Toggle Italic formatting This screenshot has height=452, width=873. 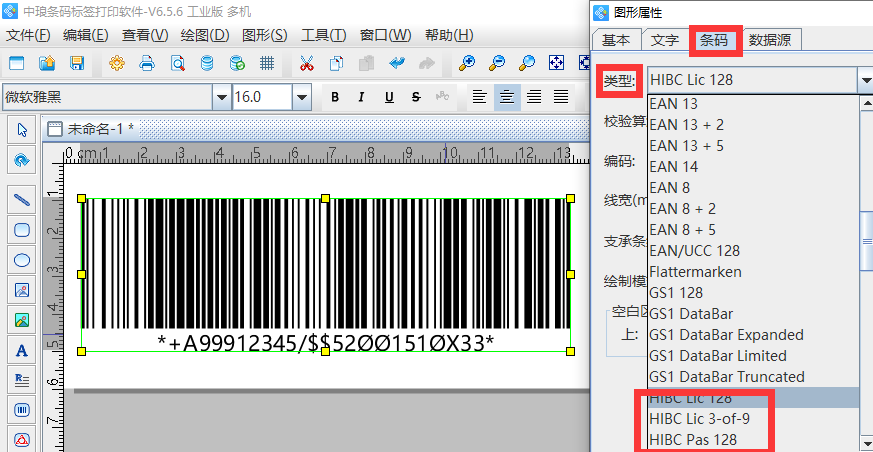tap(361, 97)
